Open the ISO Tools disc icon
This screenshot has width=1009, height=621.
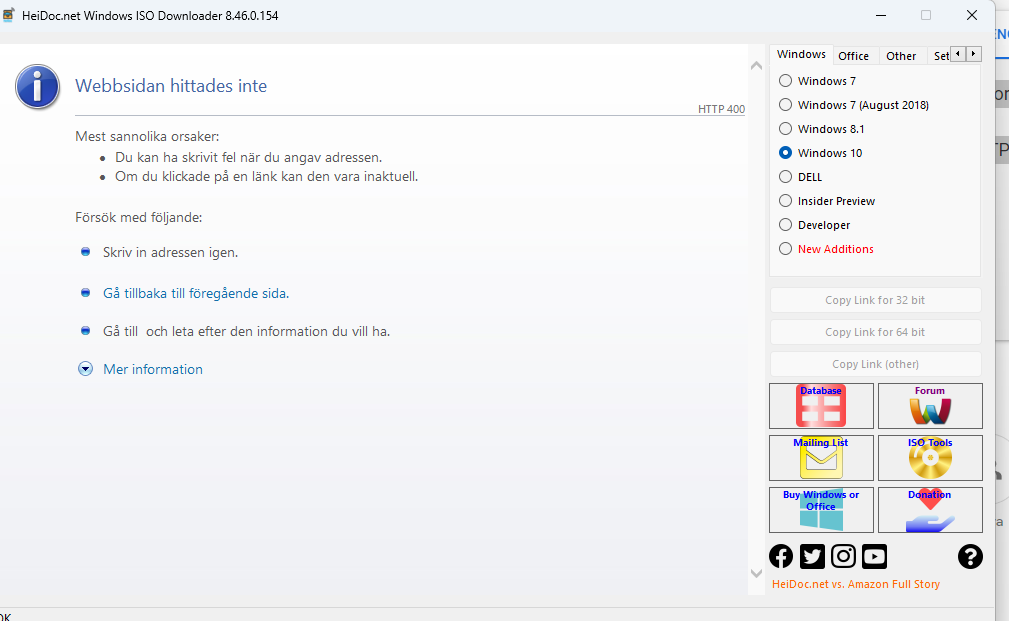pos(930,458)
